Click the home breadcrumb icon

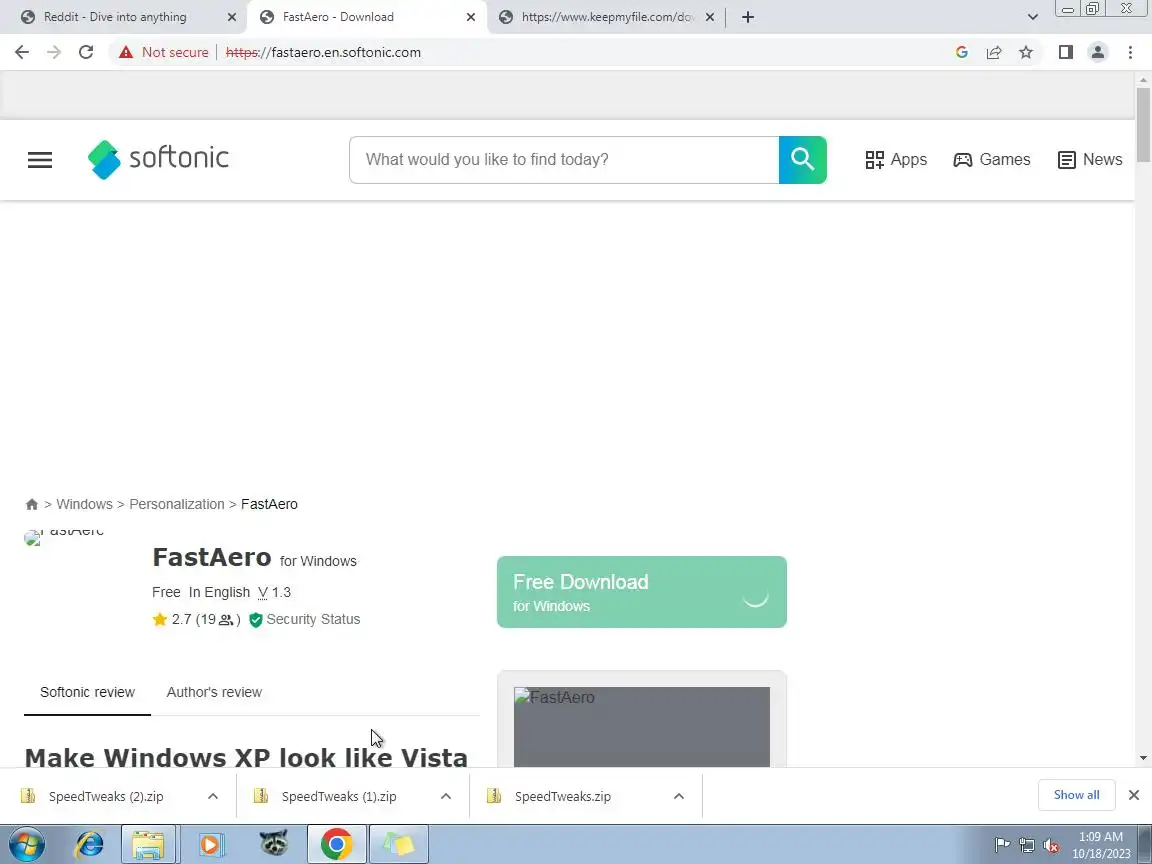(x=32, y=504)
